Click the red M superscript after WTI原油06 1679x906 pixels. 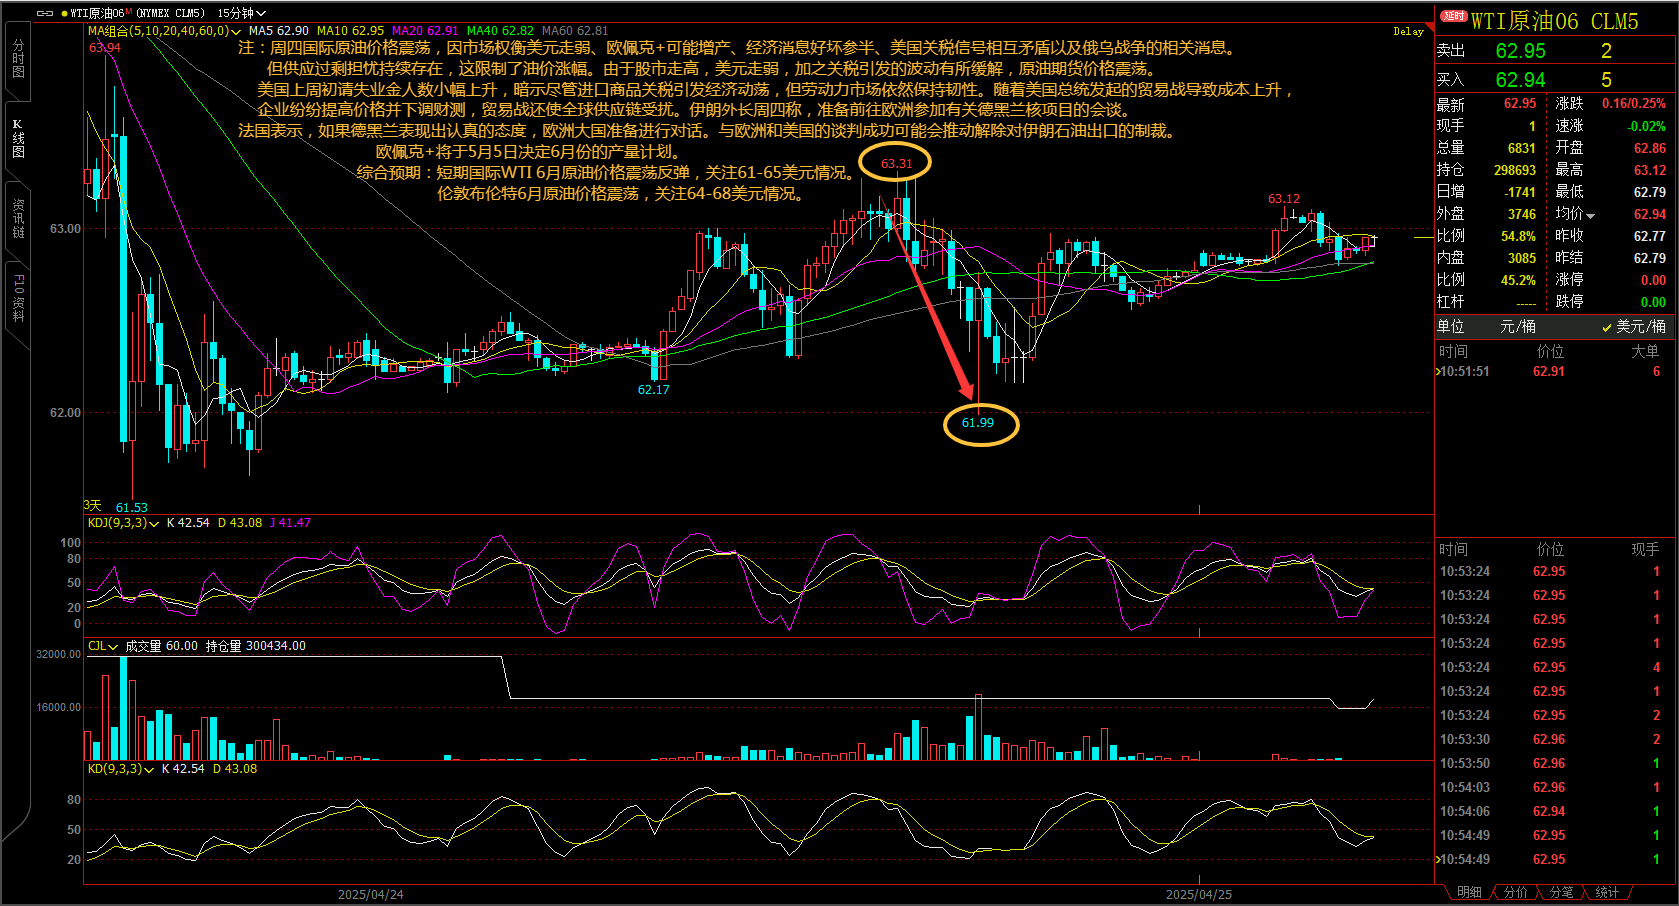(x=128, y=11)
